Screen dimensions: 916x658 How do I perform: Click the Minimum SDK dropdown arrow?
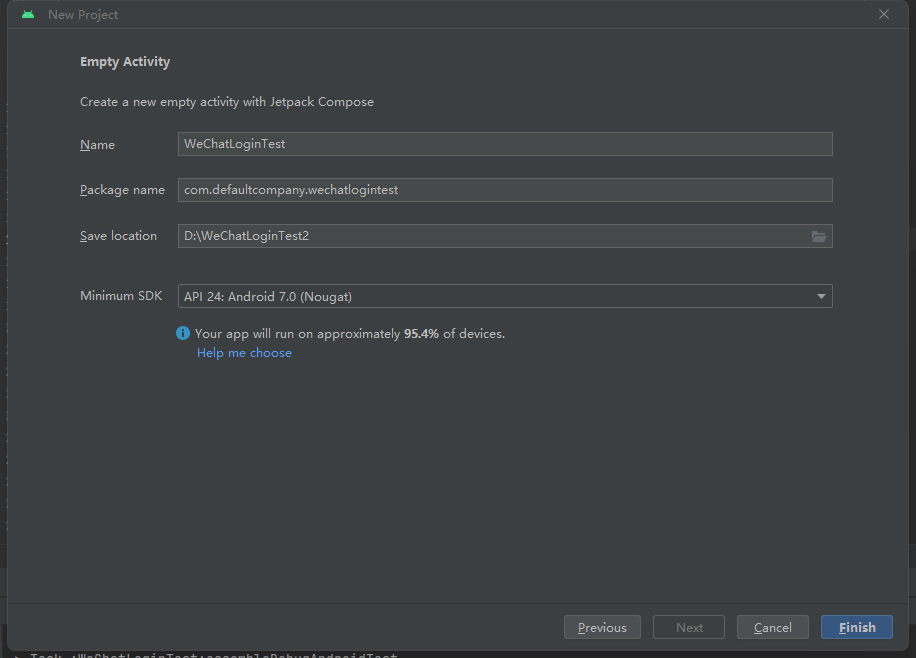[821, 296]
